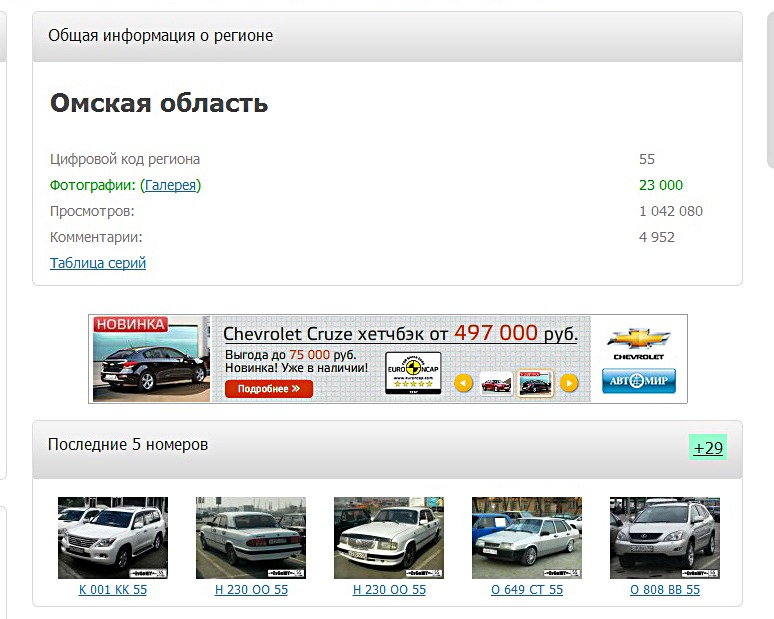Open the front-view white Volga thumbnail
The height and width of the screenshot is (619, 774).
[x=389, y=537]
